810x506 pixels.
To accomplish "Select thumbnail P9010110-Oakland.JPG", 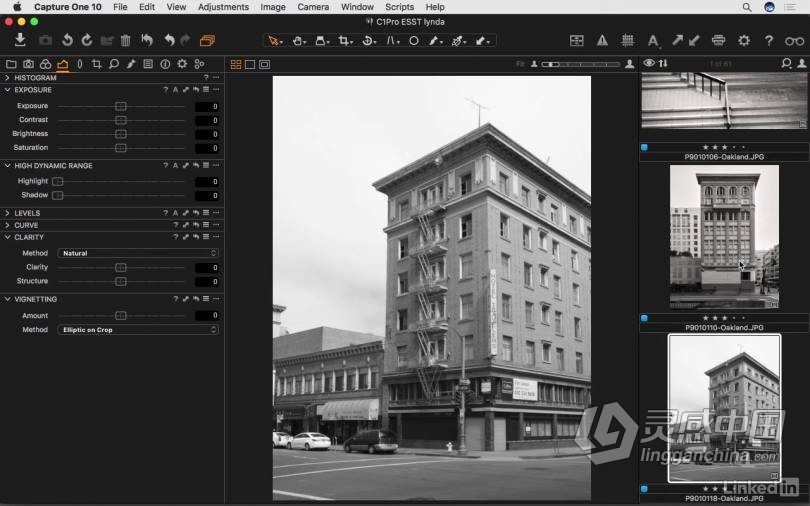I will pyautogui.click(x=724, y=236).
